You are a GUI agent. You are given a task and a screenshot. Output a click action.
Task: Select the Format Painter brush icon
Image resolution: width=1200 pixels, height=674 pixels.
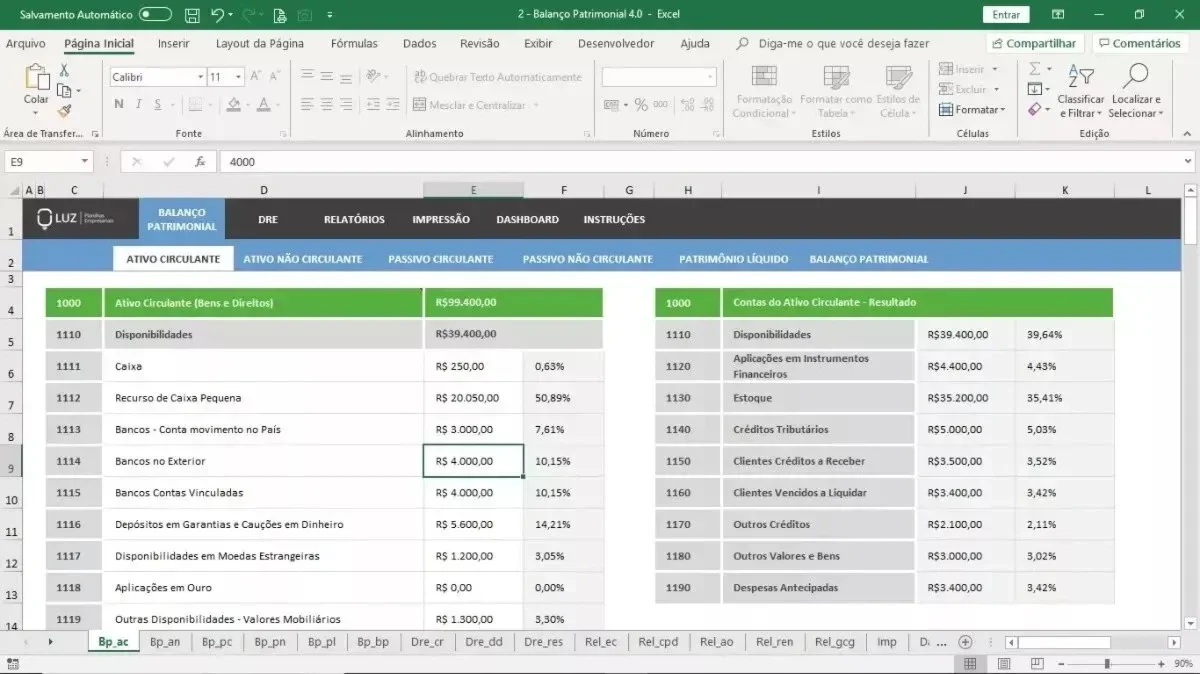[x=65, y=112]
